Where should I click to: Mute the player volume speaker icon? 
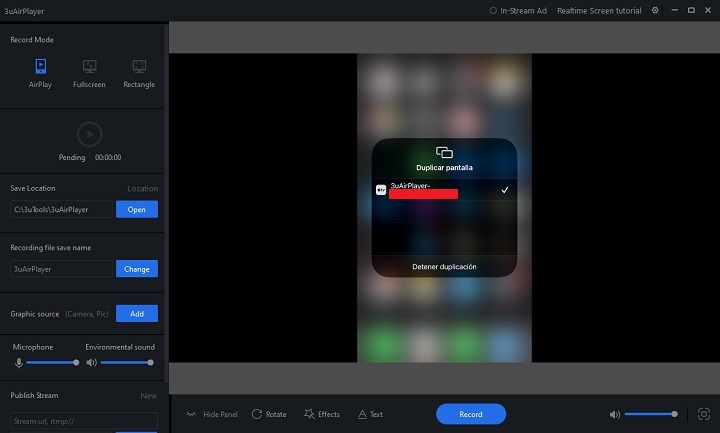[614, 415]
